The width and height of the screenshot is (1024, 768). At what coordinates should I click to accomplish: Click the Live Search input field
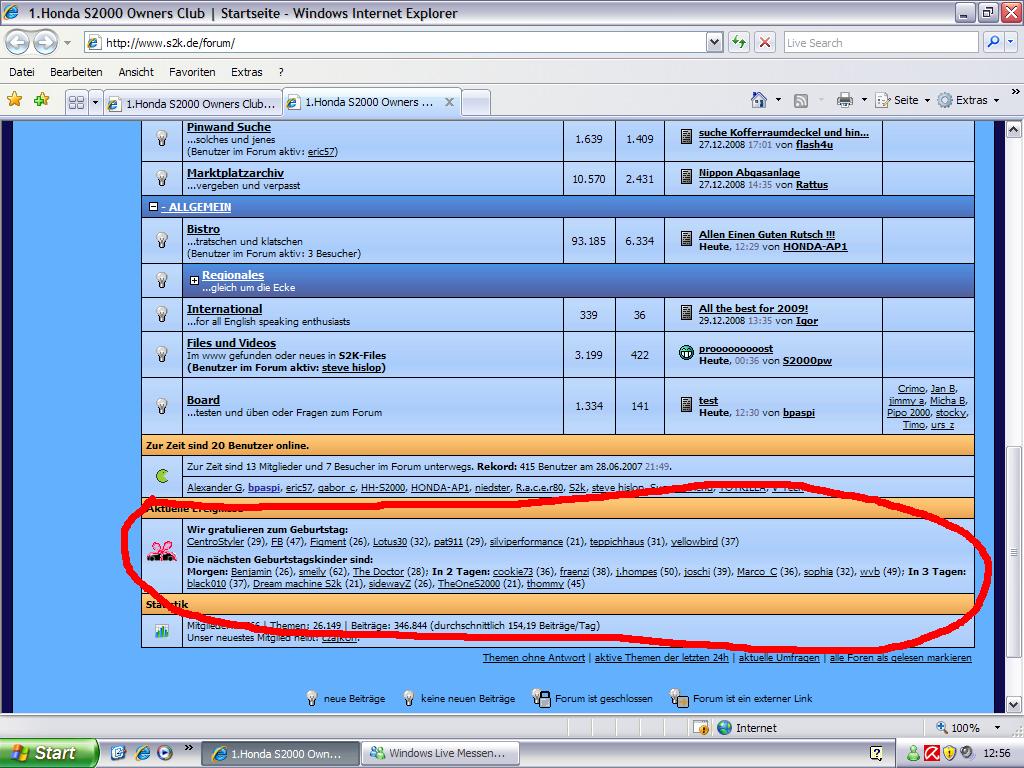coord(878,43)
